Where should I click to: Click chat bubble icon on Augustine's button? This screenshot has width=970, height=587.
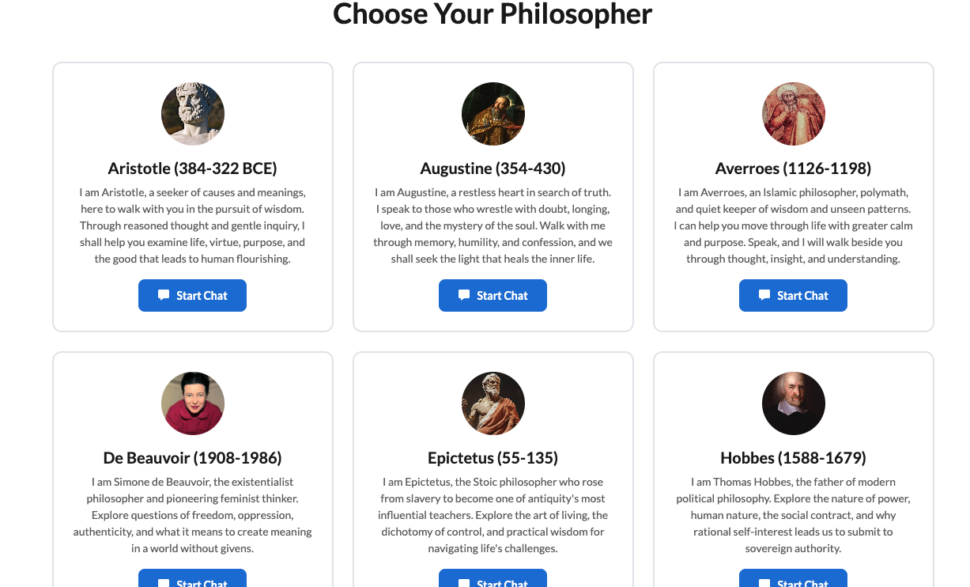(x=464, y=295)
